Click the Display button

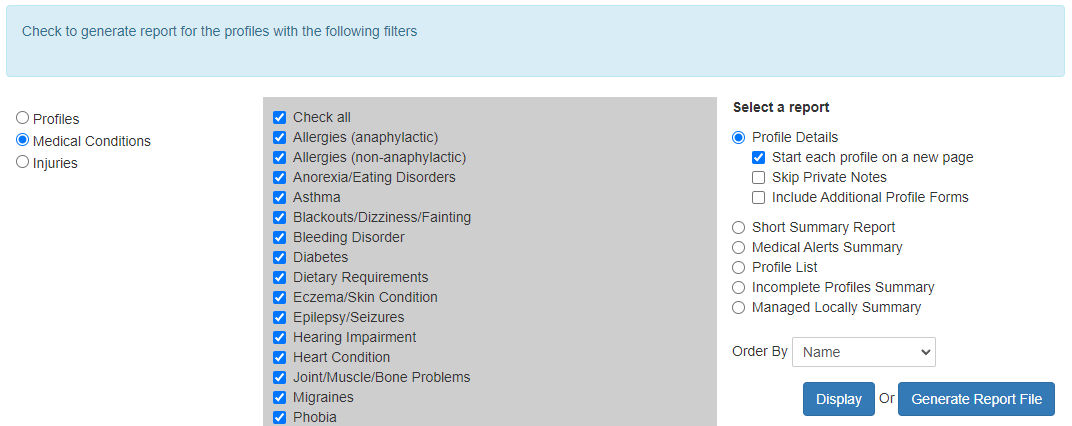[x=838, y=399]
